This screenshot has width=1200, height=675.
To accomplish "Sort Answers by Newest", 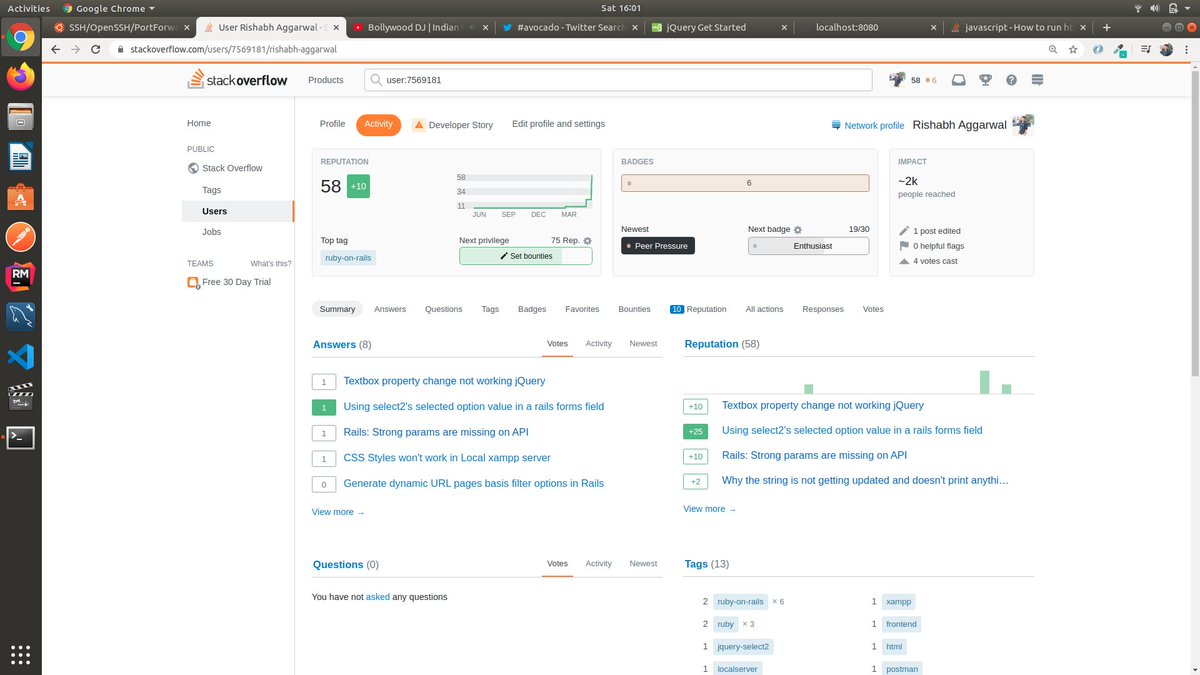I will 643,343.
